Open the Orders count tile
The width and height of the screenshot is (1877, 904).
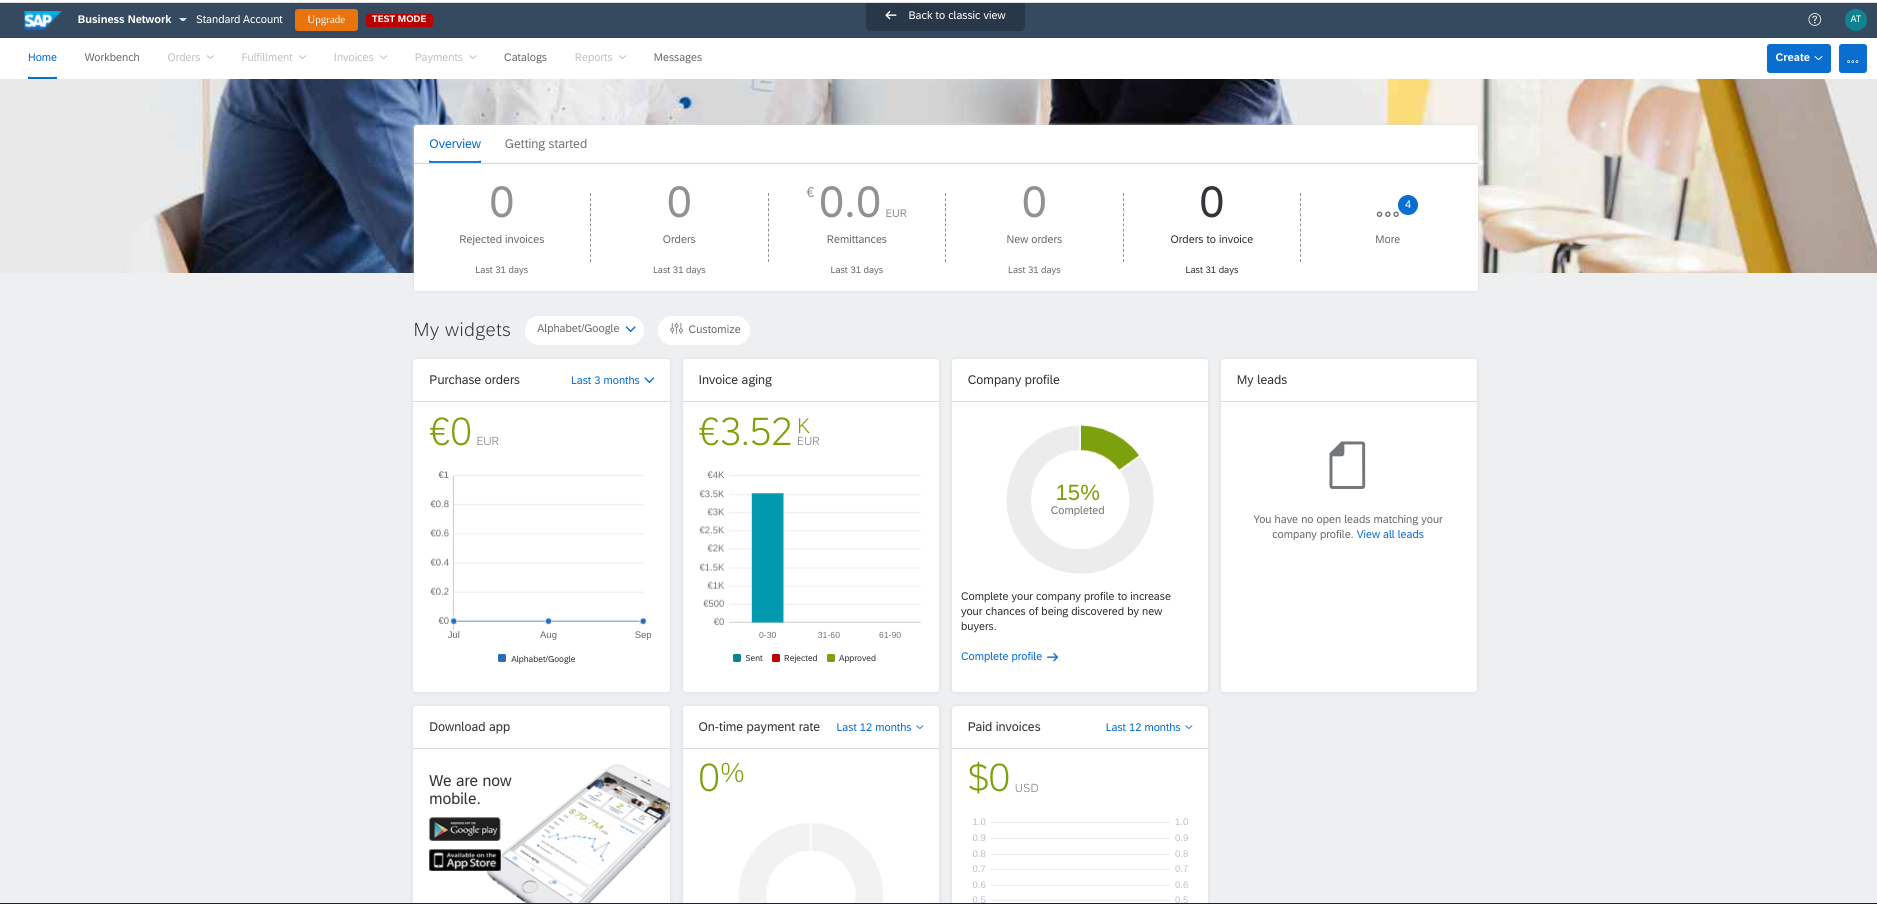(x=679, y=228)
